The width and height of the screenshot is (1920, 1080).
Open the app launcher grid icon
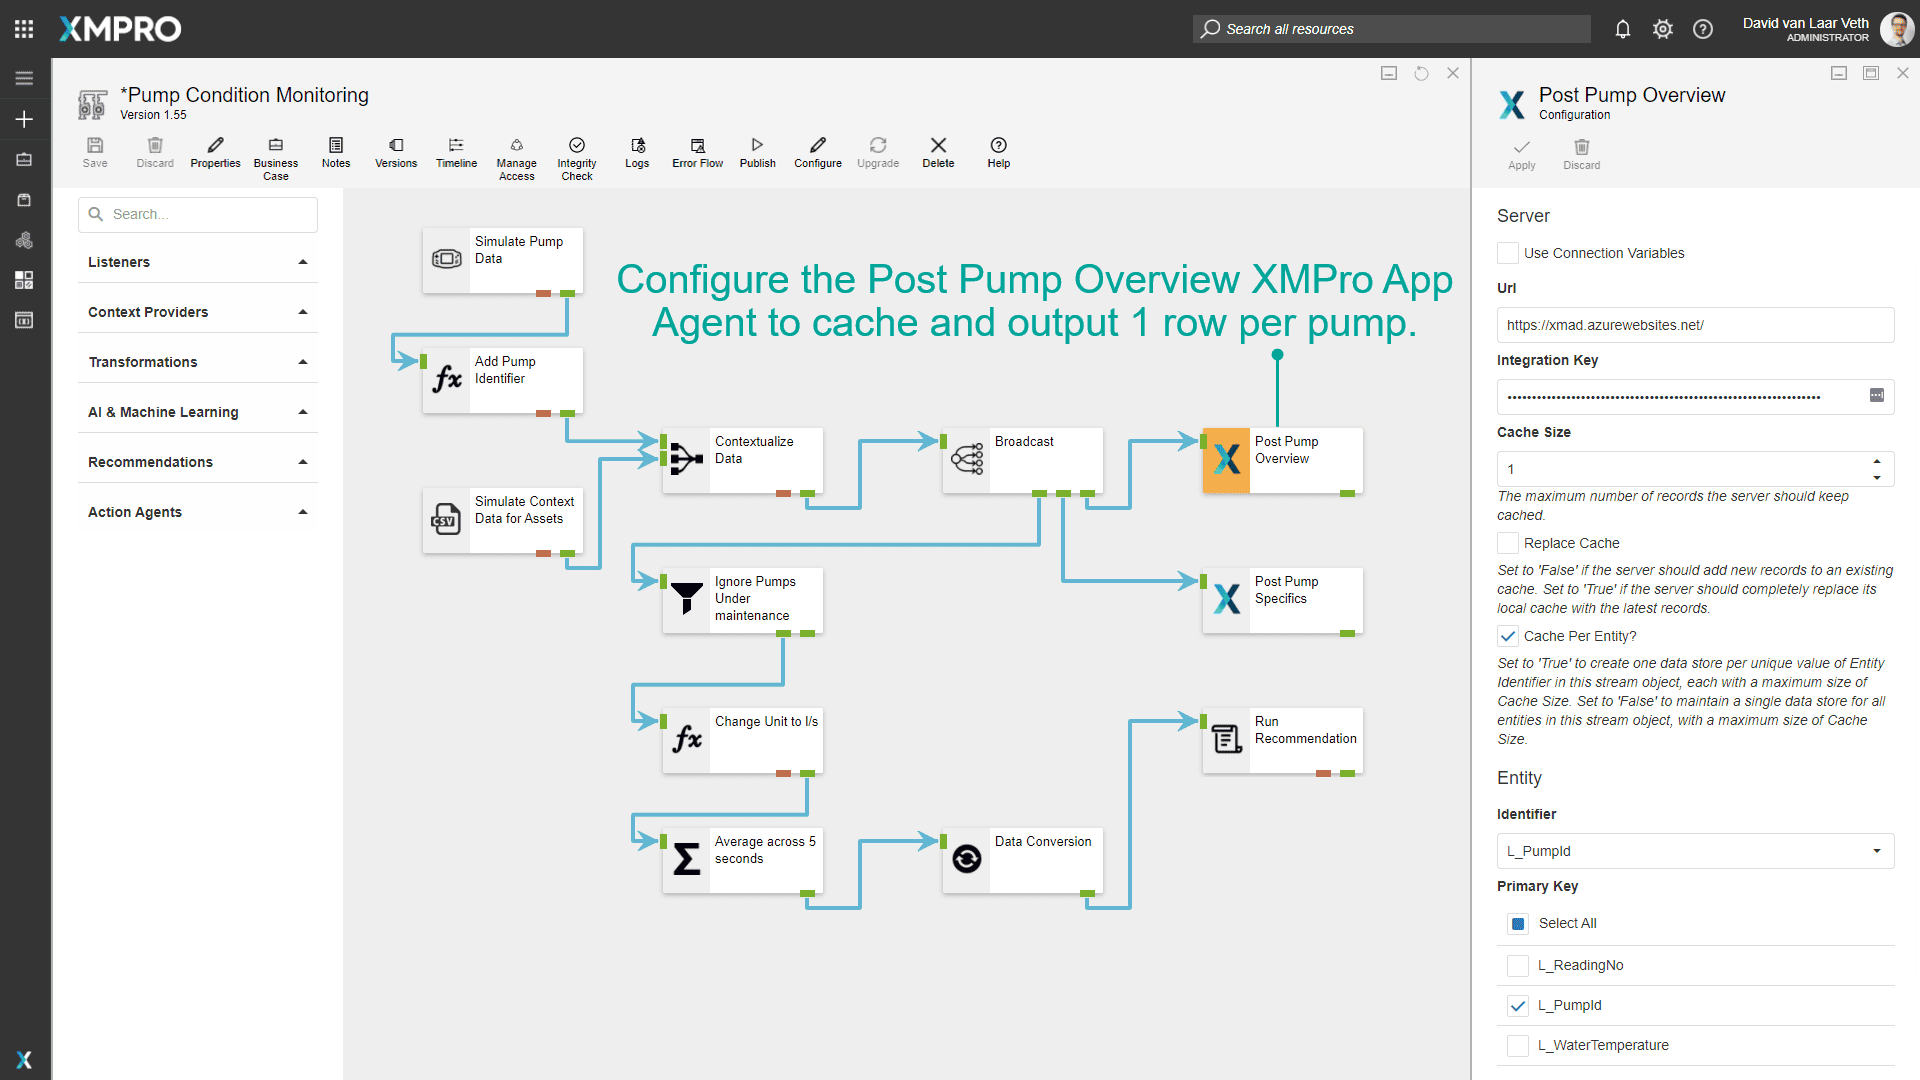(x=24, y=29)
